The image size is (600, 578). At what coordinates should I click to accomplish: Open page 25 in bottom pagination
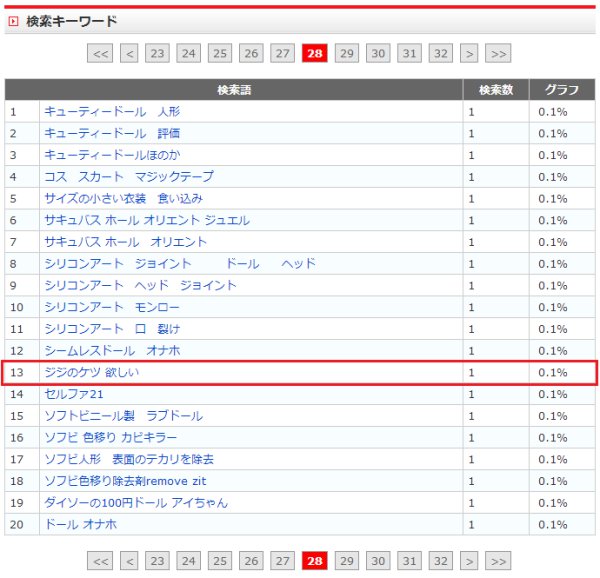[x=220, y=561]
